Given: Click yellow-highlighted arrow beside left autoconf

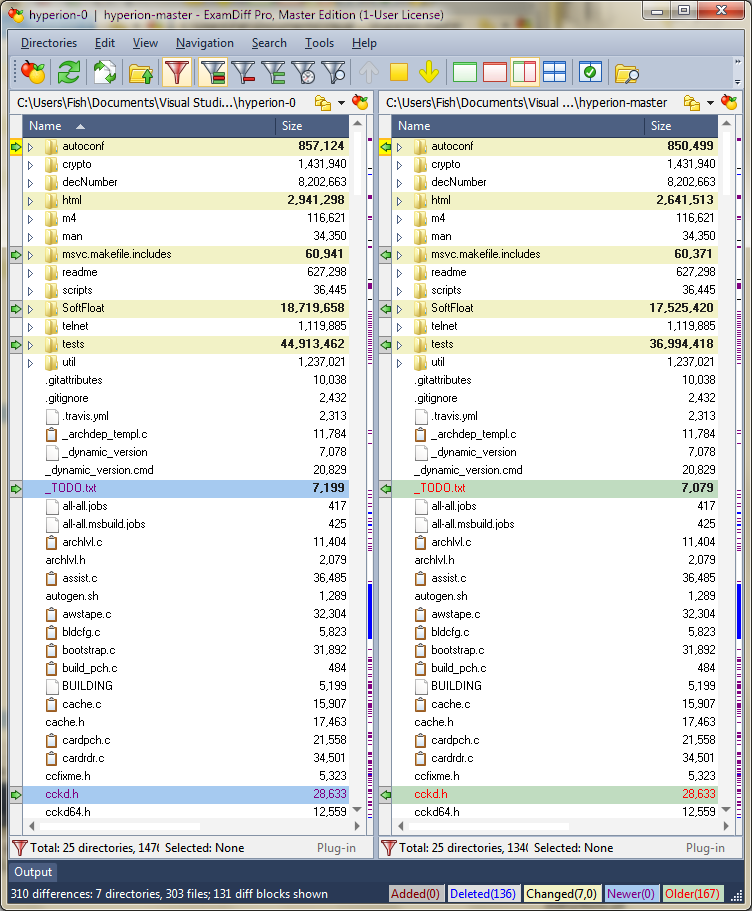Looking at the screenshot, I should [16, 147].
